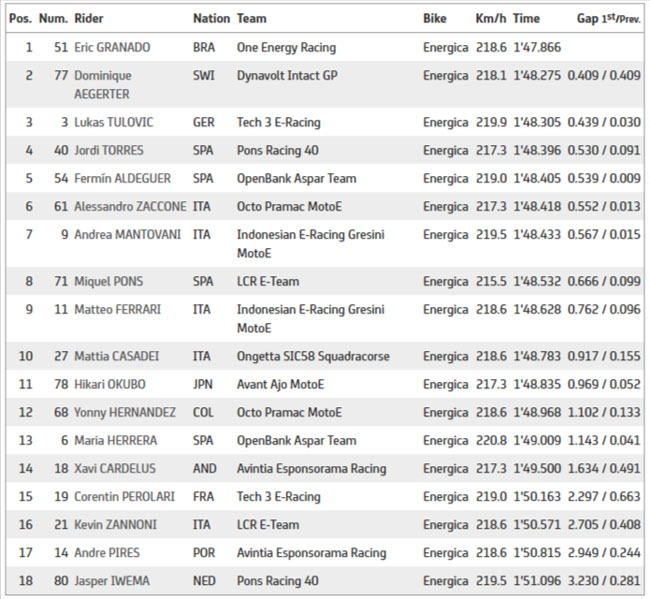650x599 pixels.
Task: Click the 'Pos.' column header
Action: [20, 19]
